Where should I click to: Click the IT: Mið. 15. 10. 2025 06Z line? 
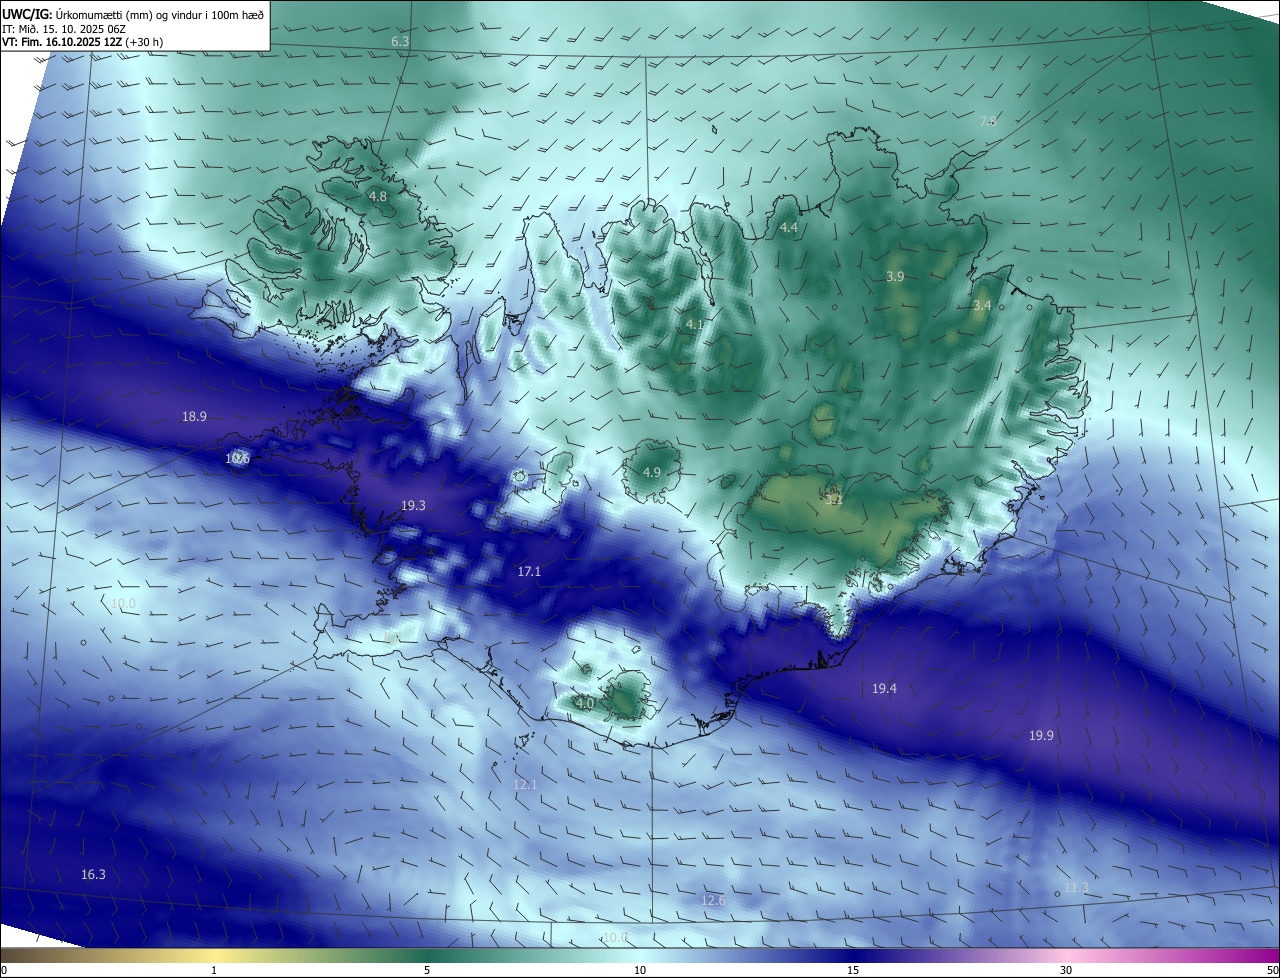point(64,29)
